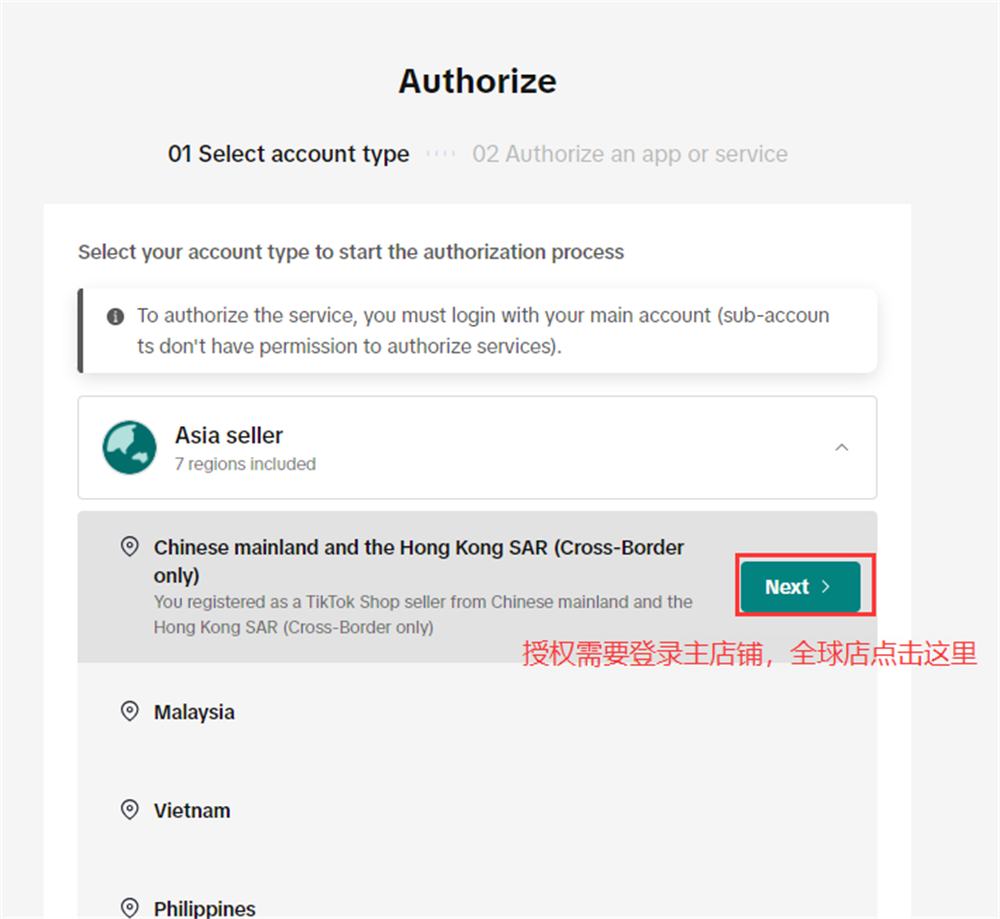Click the info icon in the notice banner
The height and width of the screenshot is (919, 1000).
pos(115,316)
